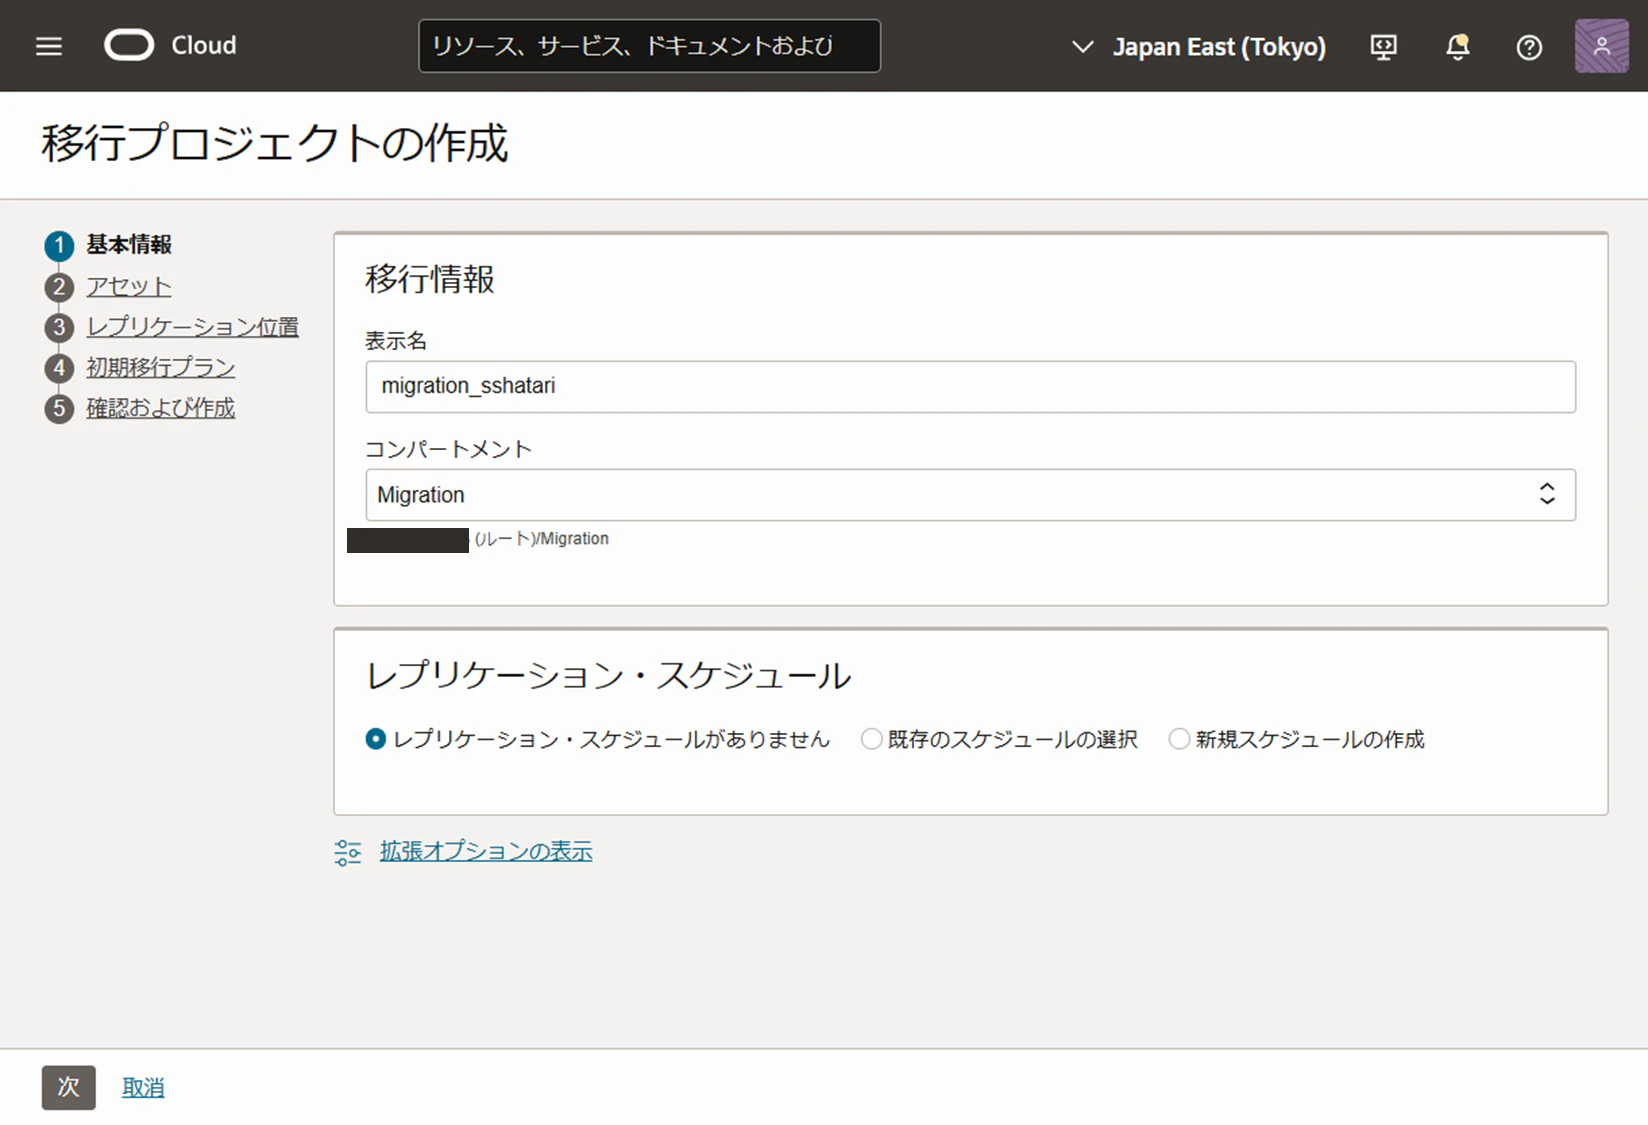Open the help question mark icon
Image resolution: width=1648 pixels, height=1125 pixels.
pyautogui.click(x=1529, y=47)
